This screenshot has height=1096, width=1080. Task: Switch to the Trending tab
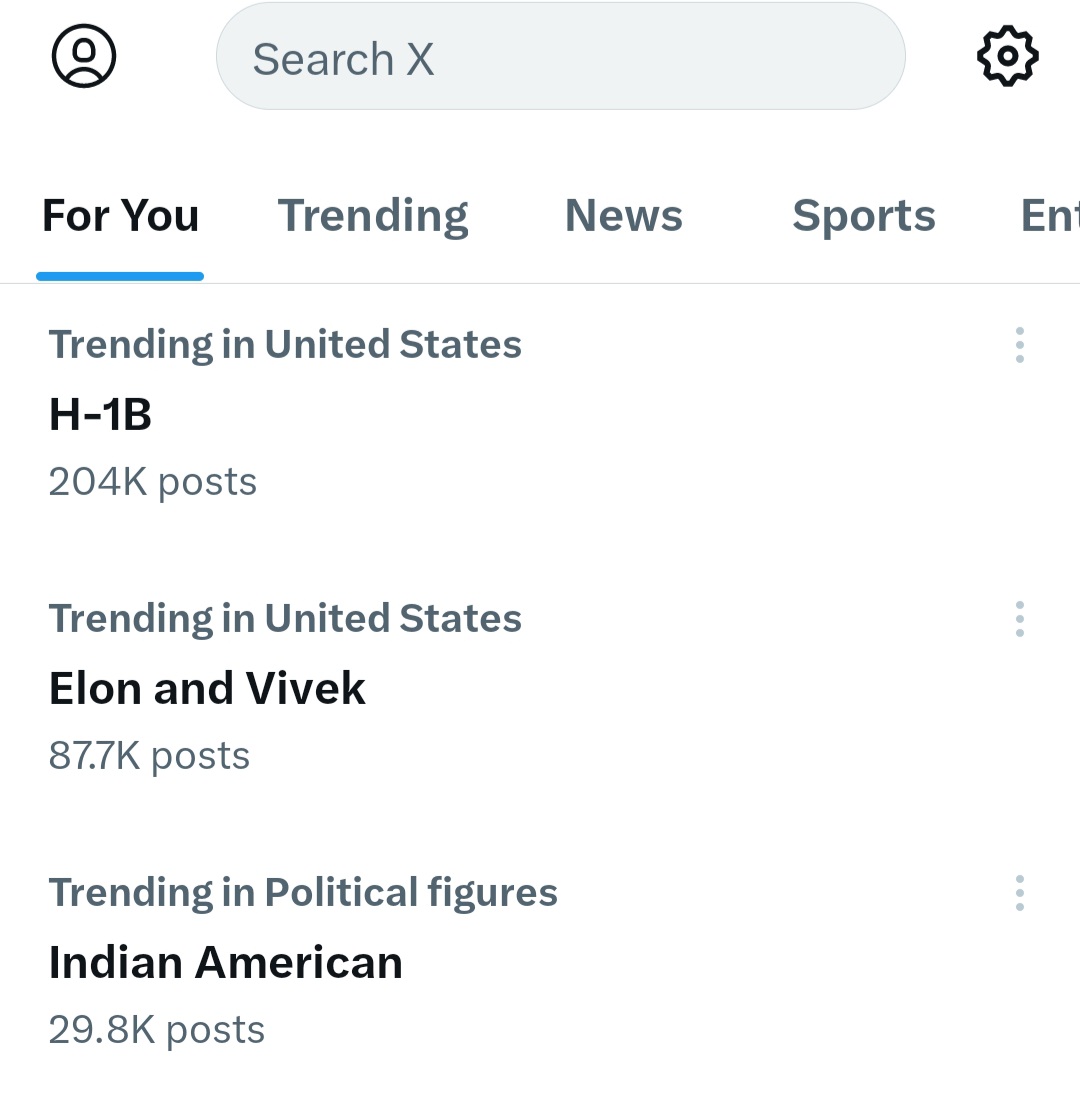click(373, 216)
